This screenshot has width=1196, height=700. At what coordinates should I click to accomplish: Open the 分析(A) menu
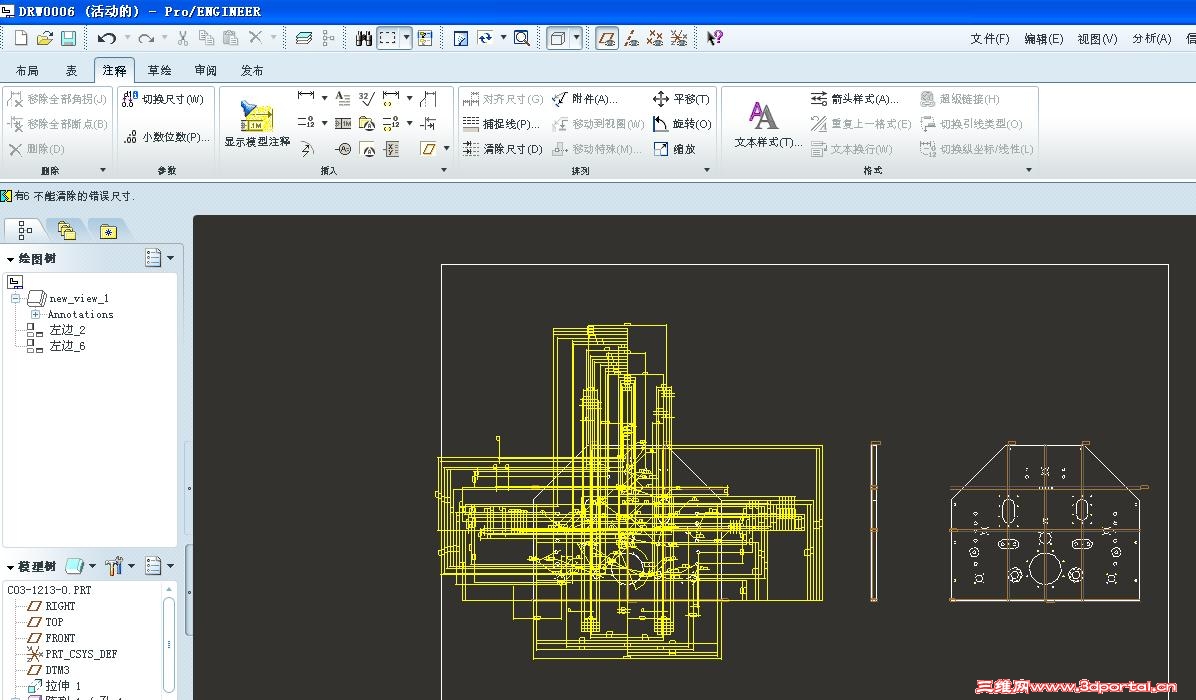(1152, 38)
